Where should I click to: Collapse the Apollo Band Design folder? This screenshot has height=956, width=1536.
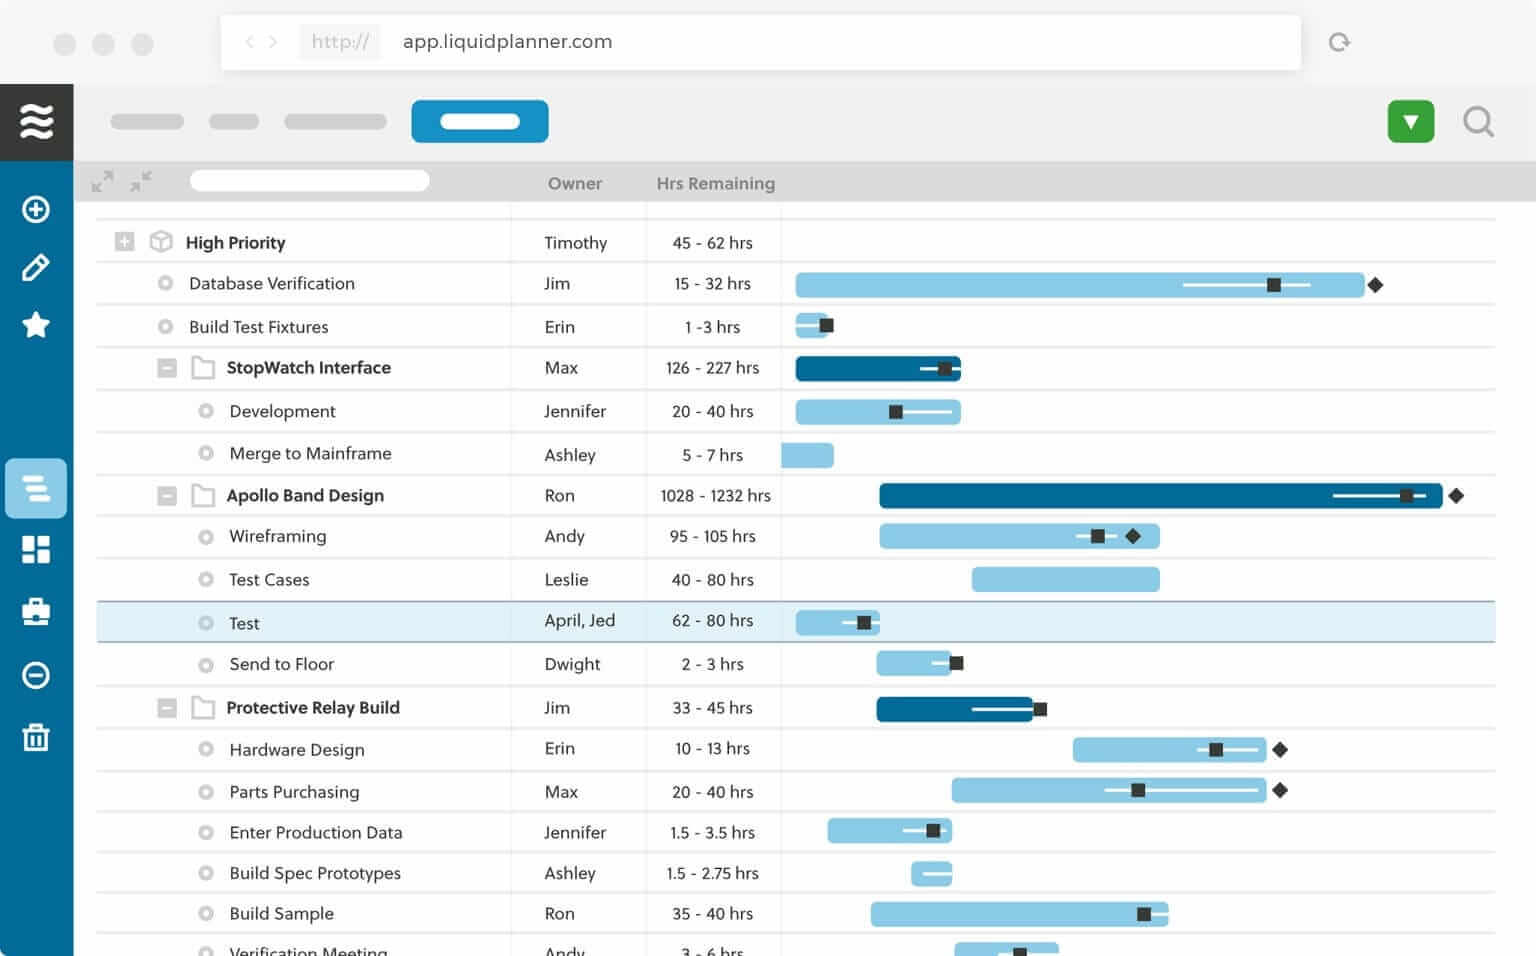point(167,496)
